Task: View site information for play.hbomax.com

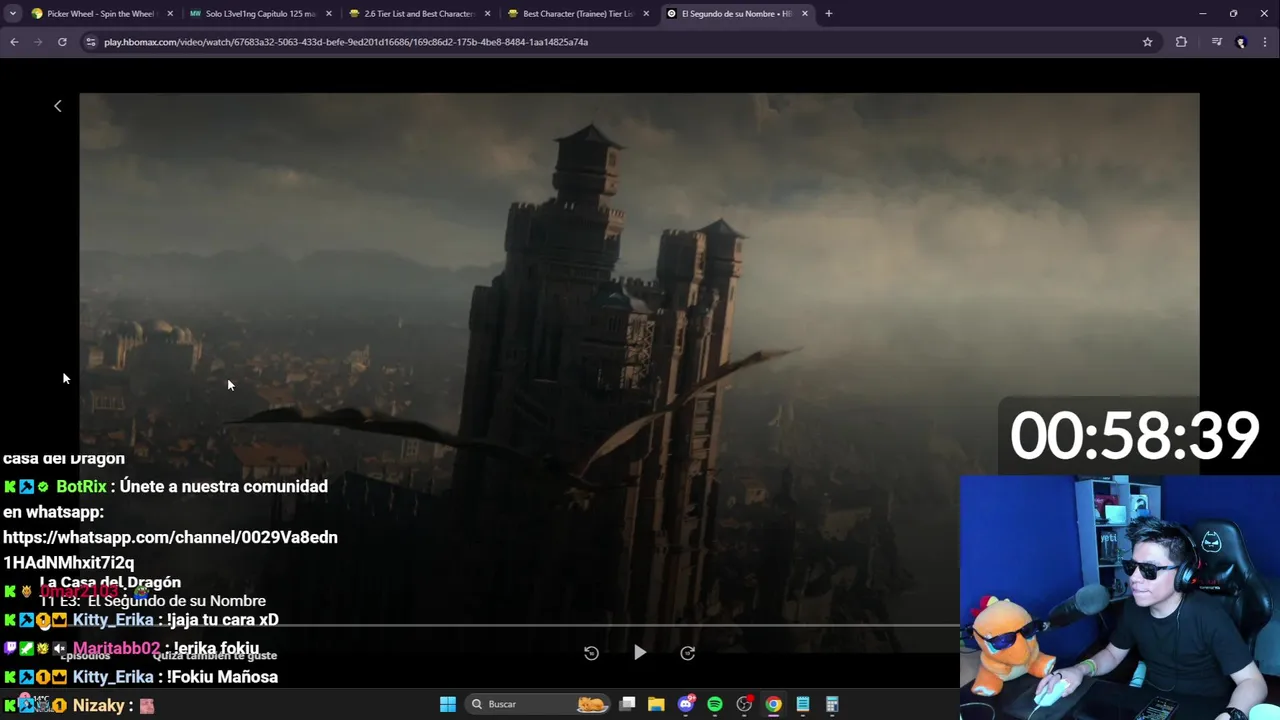Action: [91, 42]
